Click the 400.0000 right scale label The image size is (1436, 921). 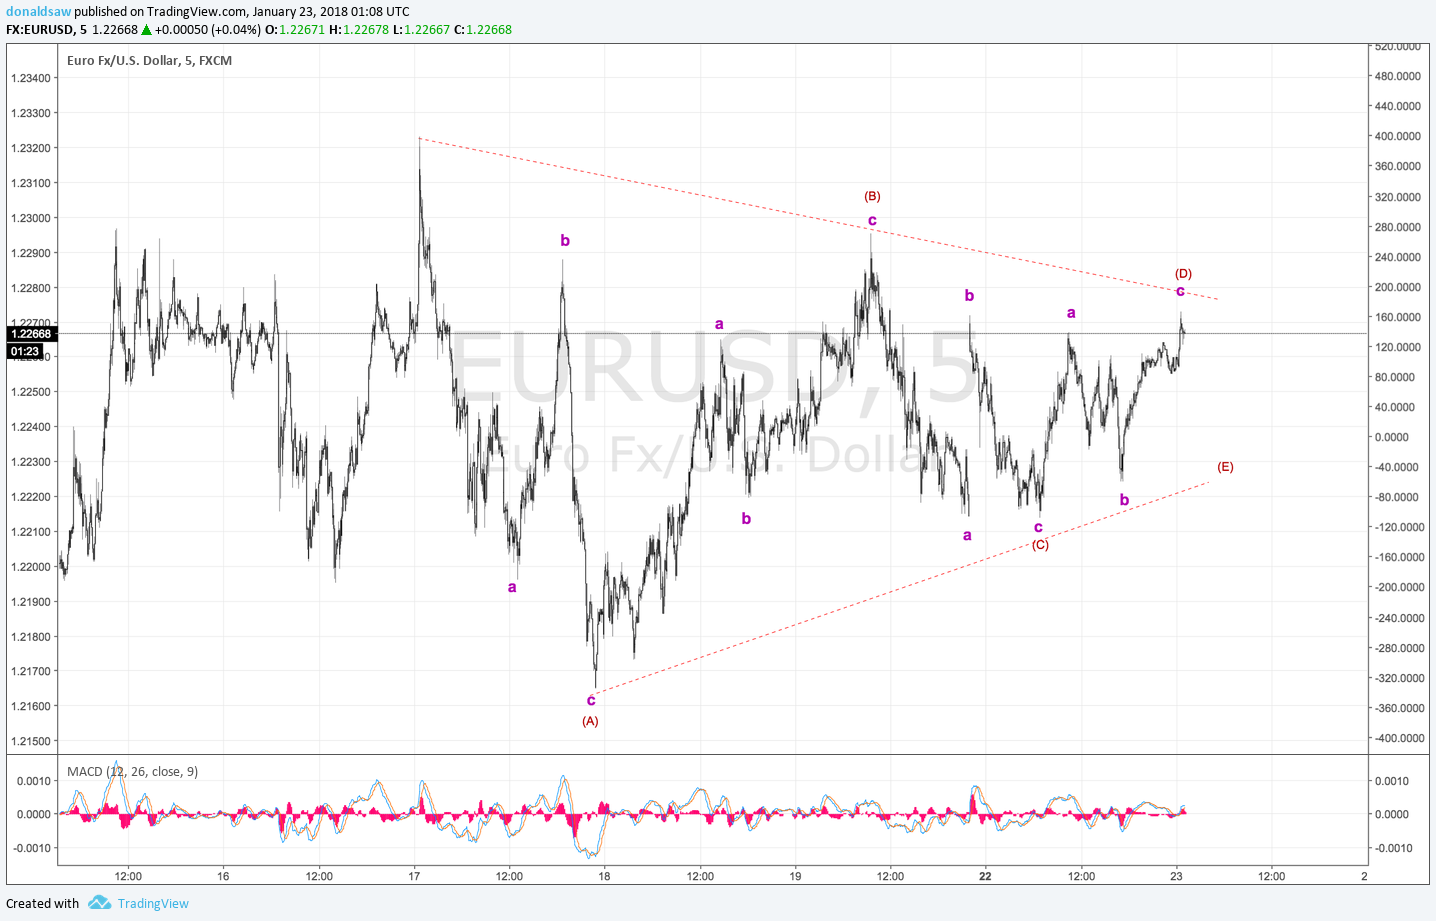coord(1398,136)
